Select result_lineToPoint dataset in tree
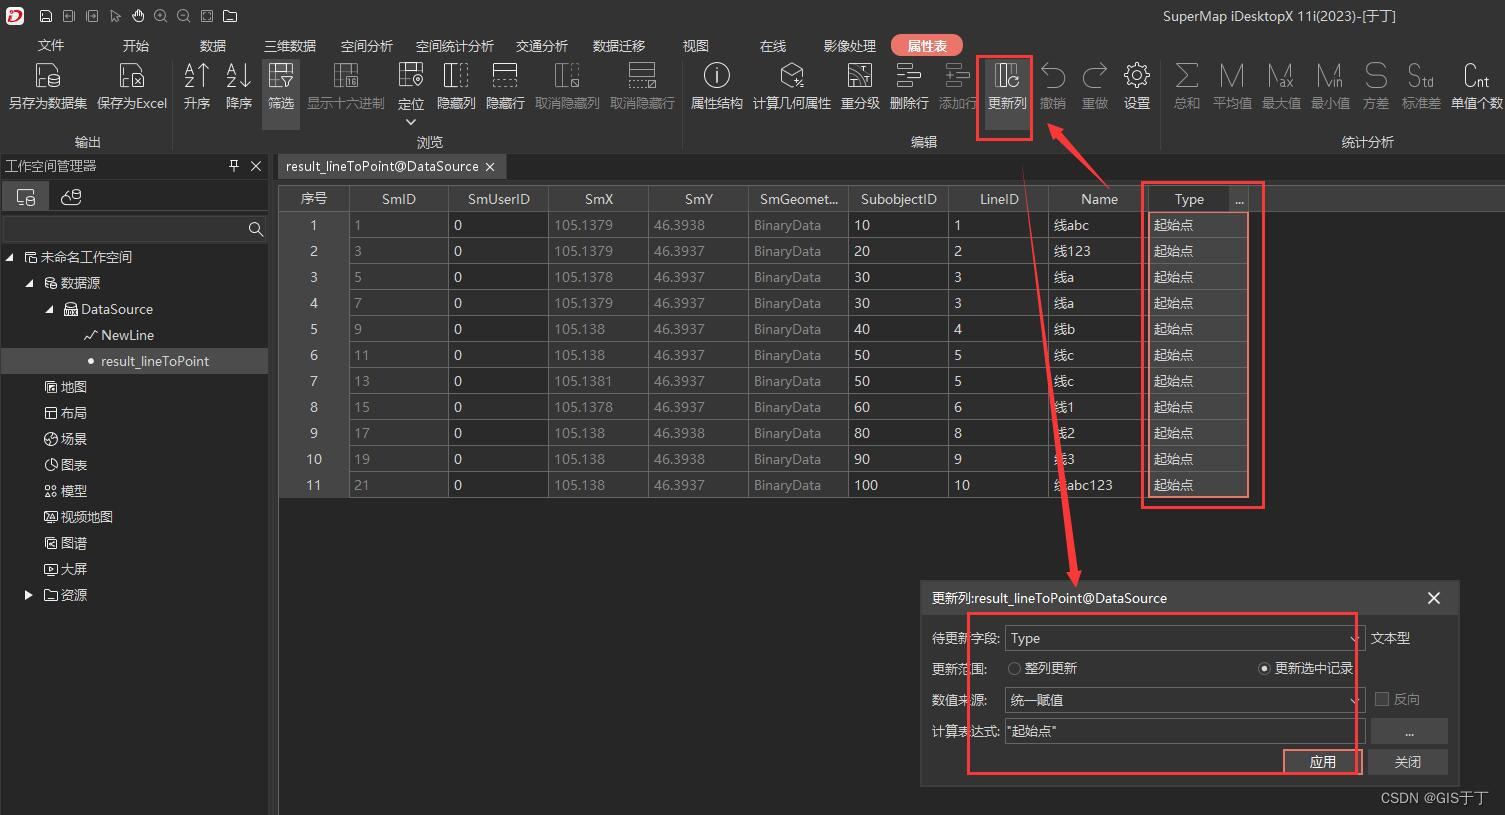Viewport: 1505px width, 815px height. (x=155, y=361)
